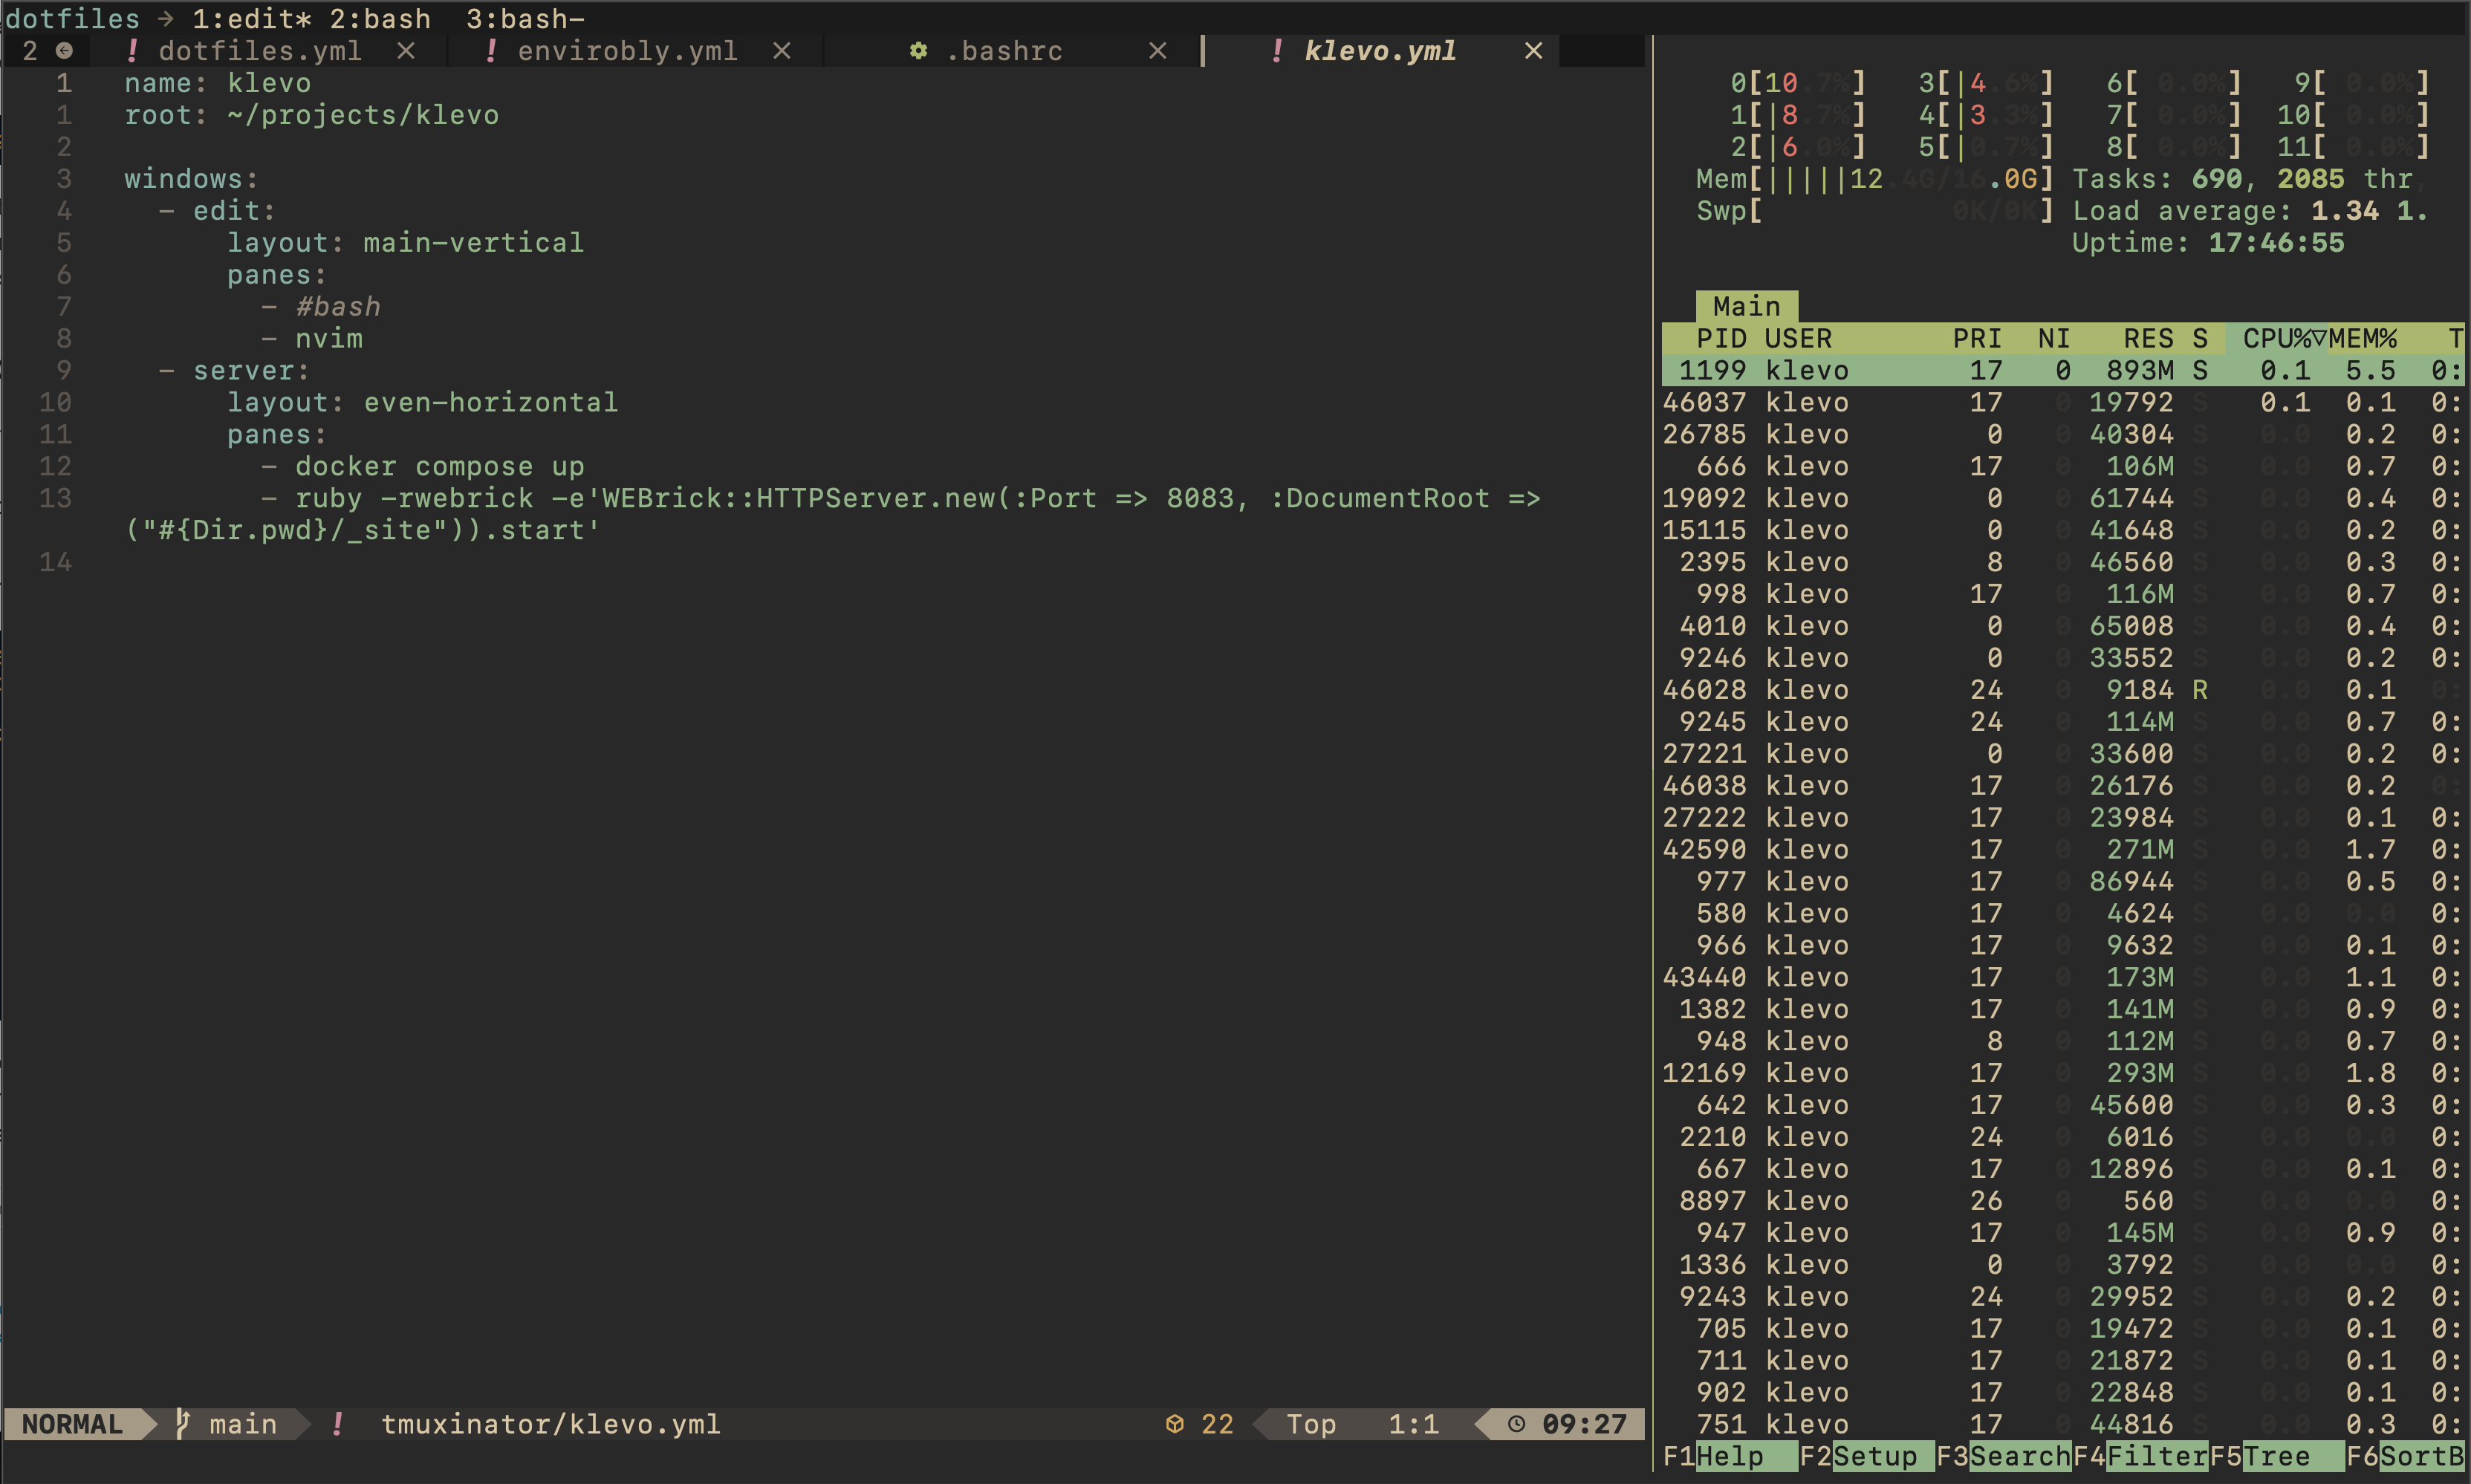Image resolution: width=2471 pixels, height=1484 pixels.
Task: Close the klevo.yml buffer tab
Action: click(x=1533, y=51)
